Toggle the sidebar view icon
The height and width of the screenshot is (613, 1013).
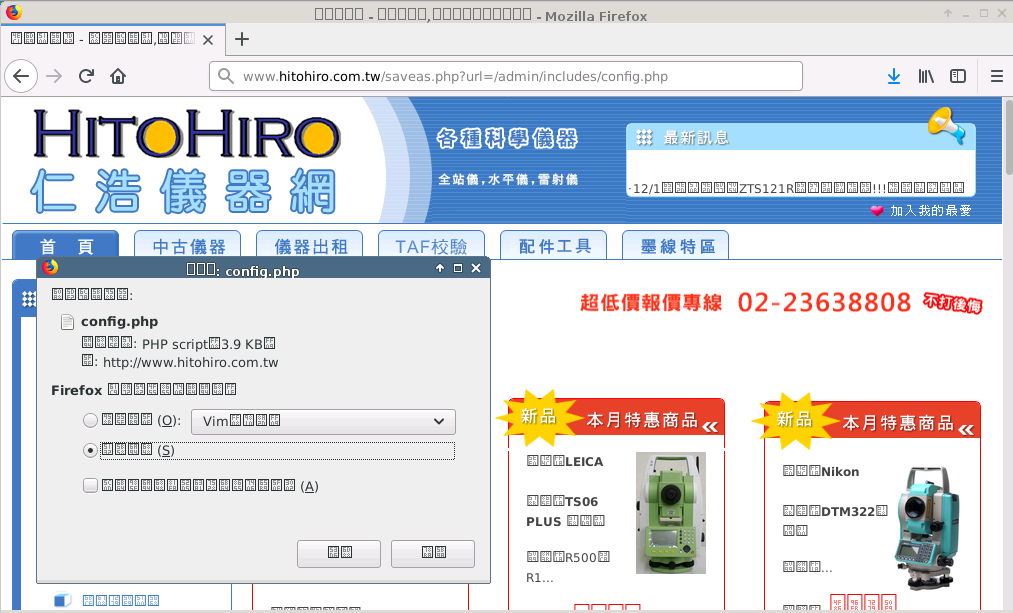tap(958, 76)
